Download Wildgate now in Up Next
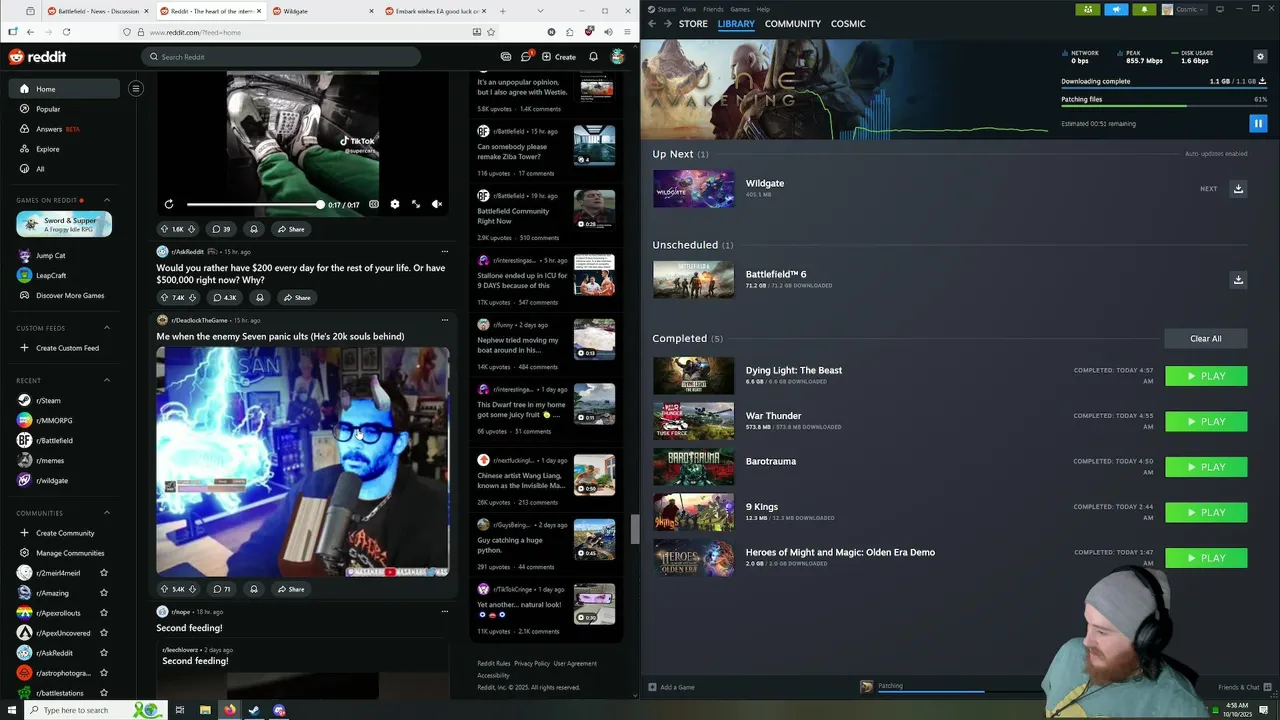The image size is (1280, 720). [1238, 189]
